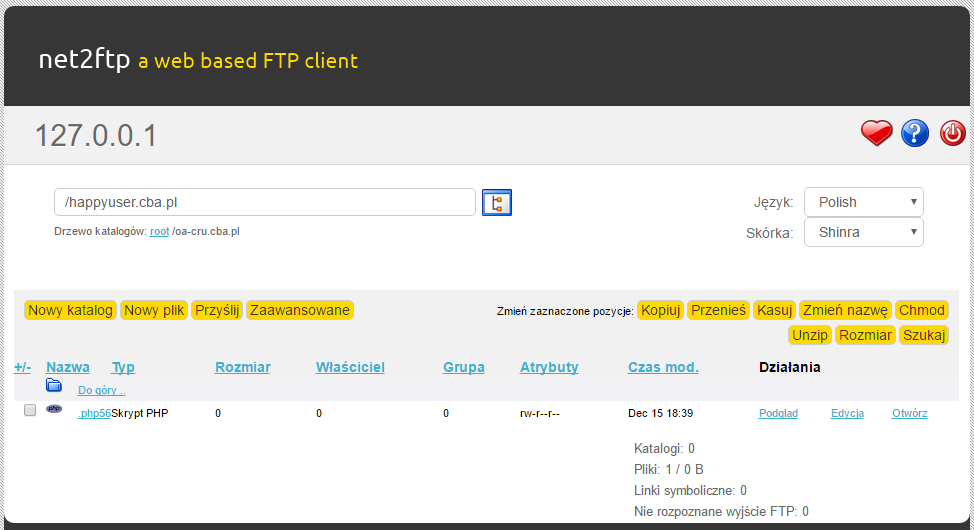Click the Linki symboliczne: 0 text

[x=690, y=490]
